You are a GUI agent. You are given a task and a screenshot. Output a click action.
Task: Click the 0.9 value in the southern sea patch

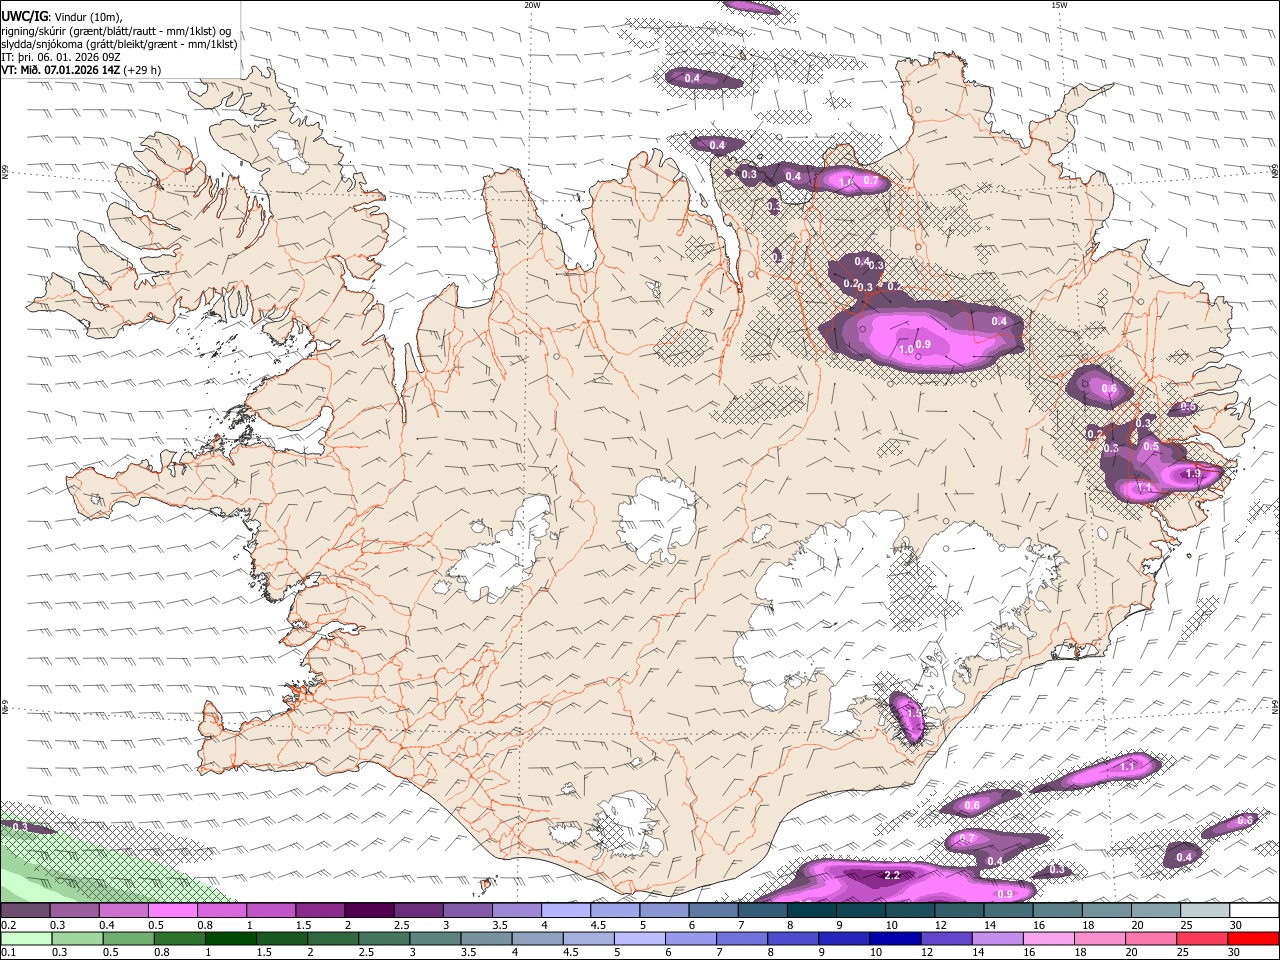(x=1005, y=894)
